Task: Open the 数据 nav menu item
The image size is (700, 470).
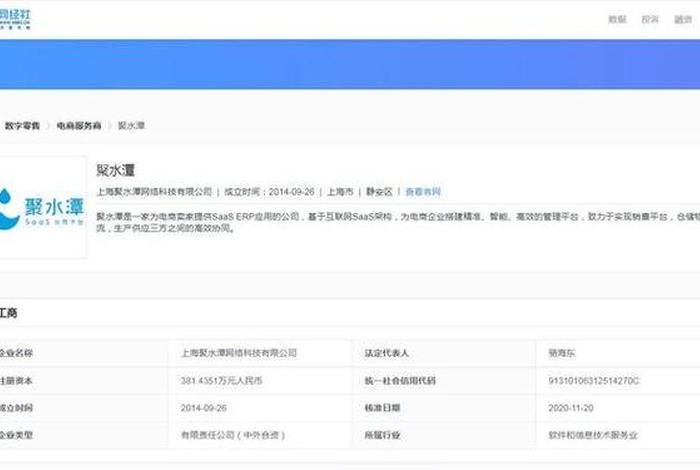Action: (x=617, y=19)
